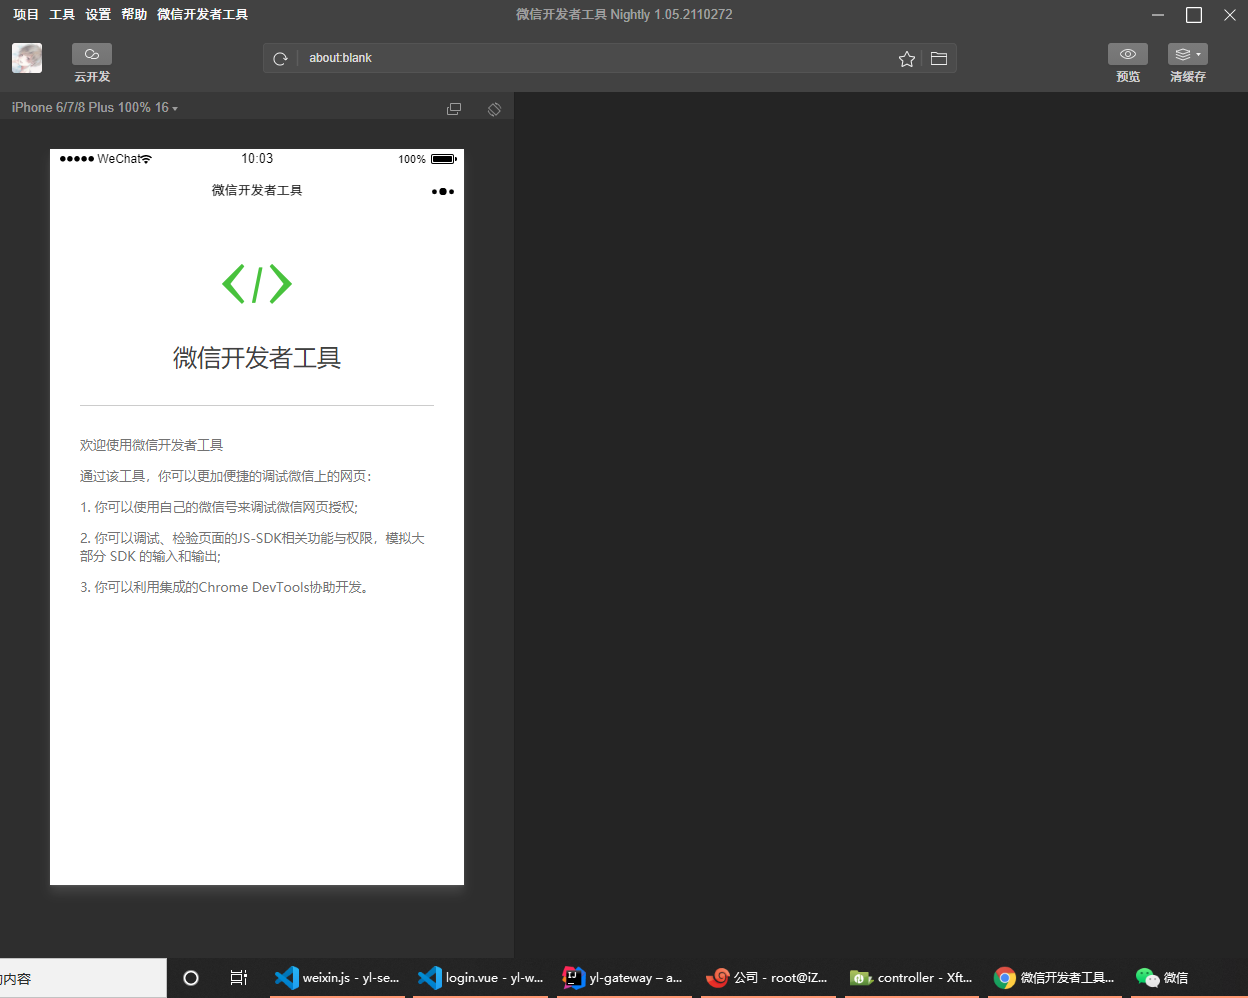Open the 微信开发者工具 menu
Image resolution: width=1248 pixels, height=998 pixels.
[203, 15]
